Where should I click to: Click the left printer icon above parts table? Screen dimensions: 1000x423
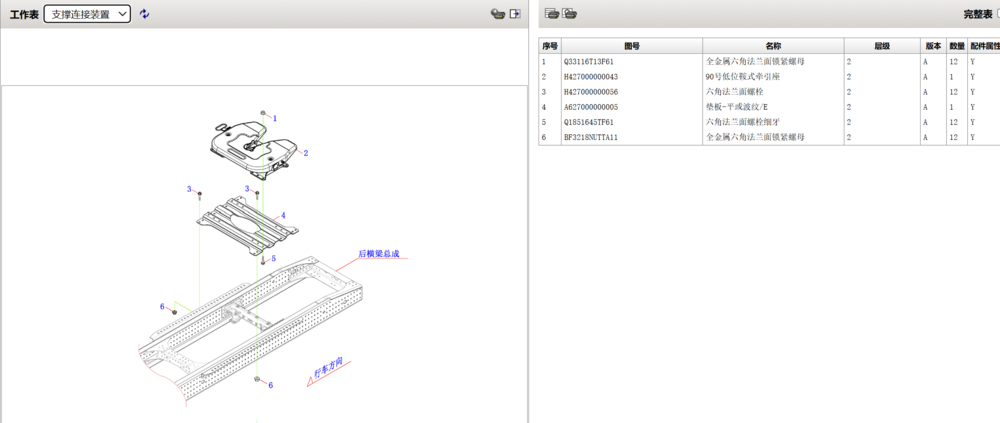551,14
